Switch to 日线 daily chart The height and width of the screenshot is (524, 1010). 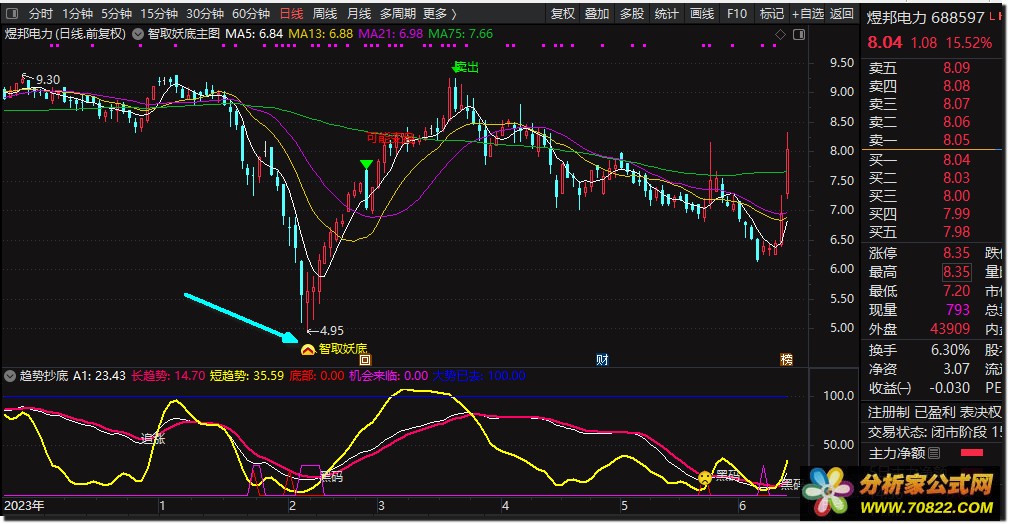(x=291, y=14)
